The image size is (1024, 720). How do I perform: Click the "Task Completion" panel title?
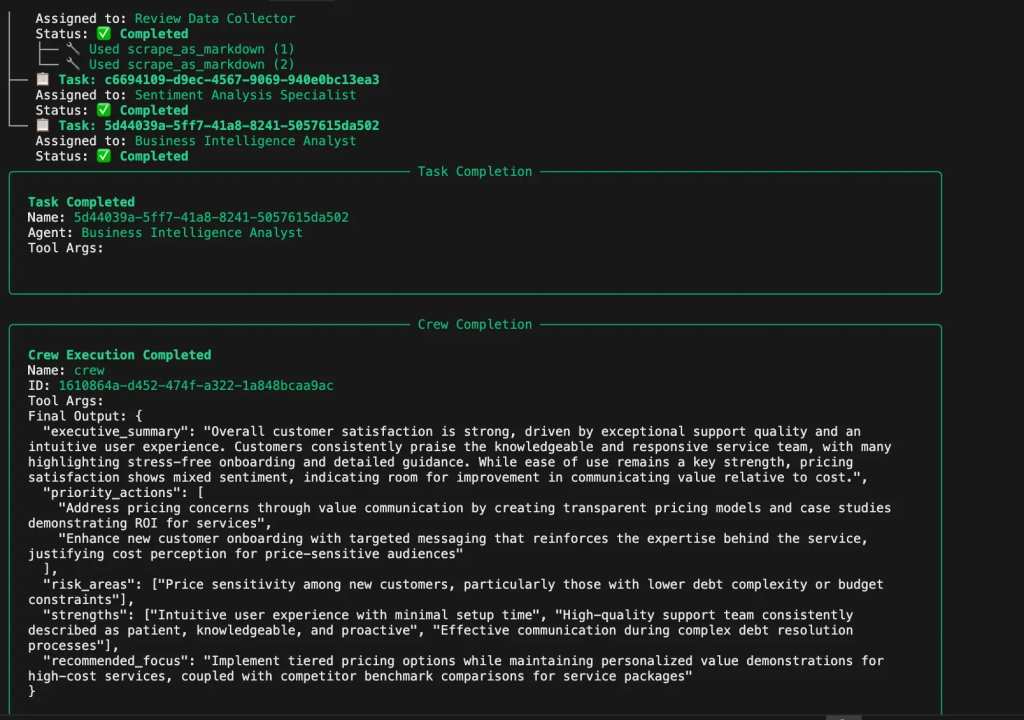pos(475,172)
